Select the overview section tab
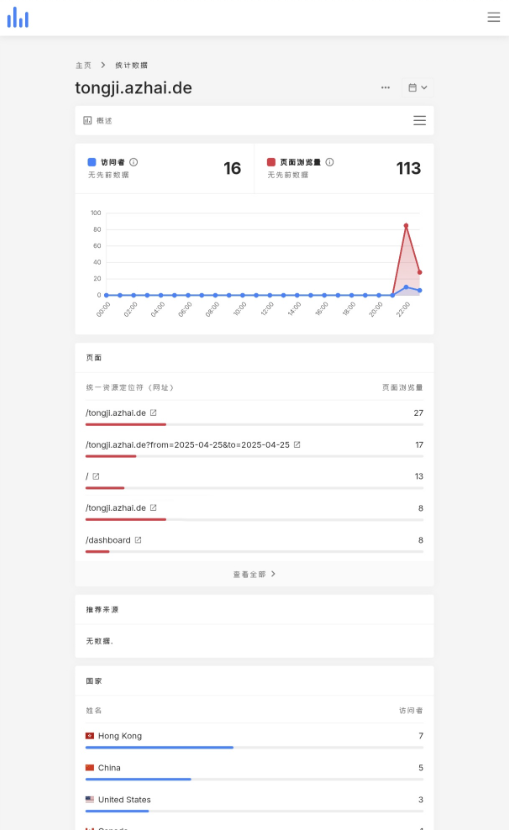 pyautogui.click(x=97, y=121)
